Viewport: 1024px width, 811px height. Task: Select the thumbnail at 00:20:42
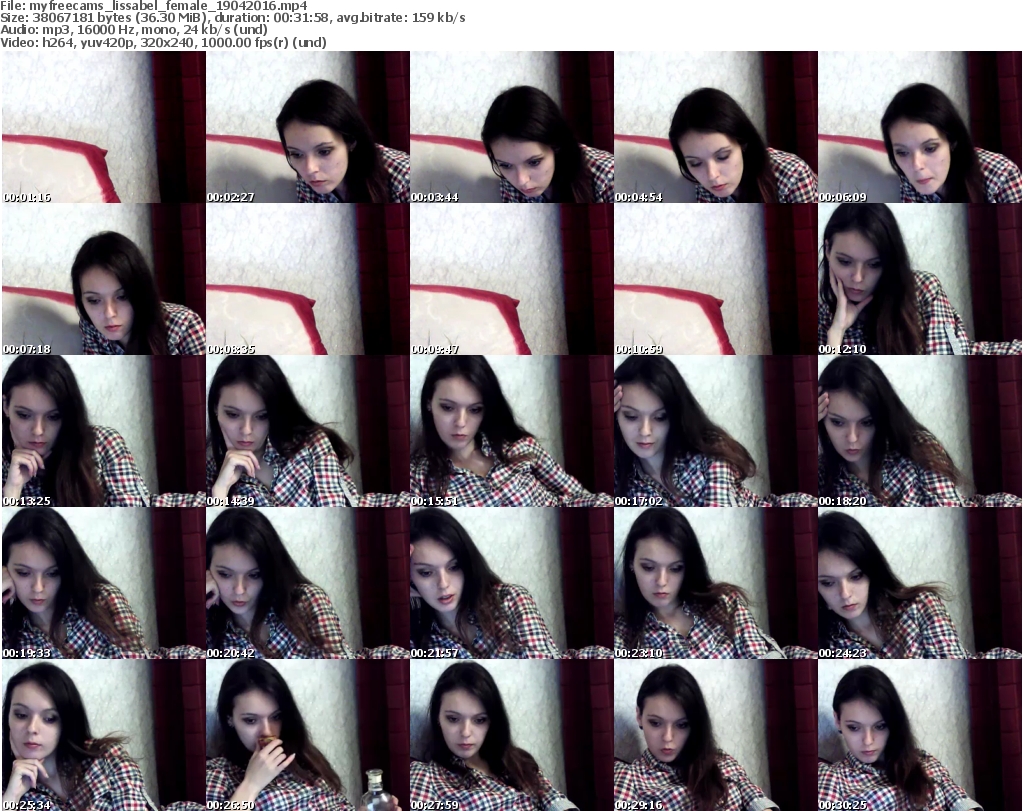coord(308,584)
